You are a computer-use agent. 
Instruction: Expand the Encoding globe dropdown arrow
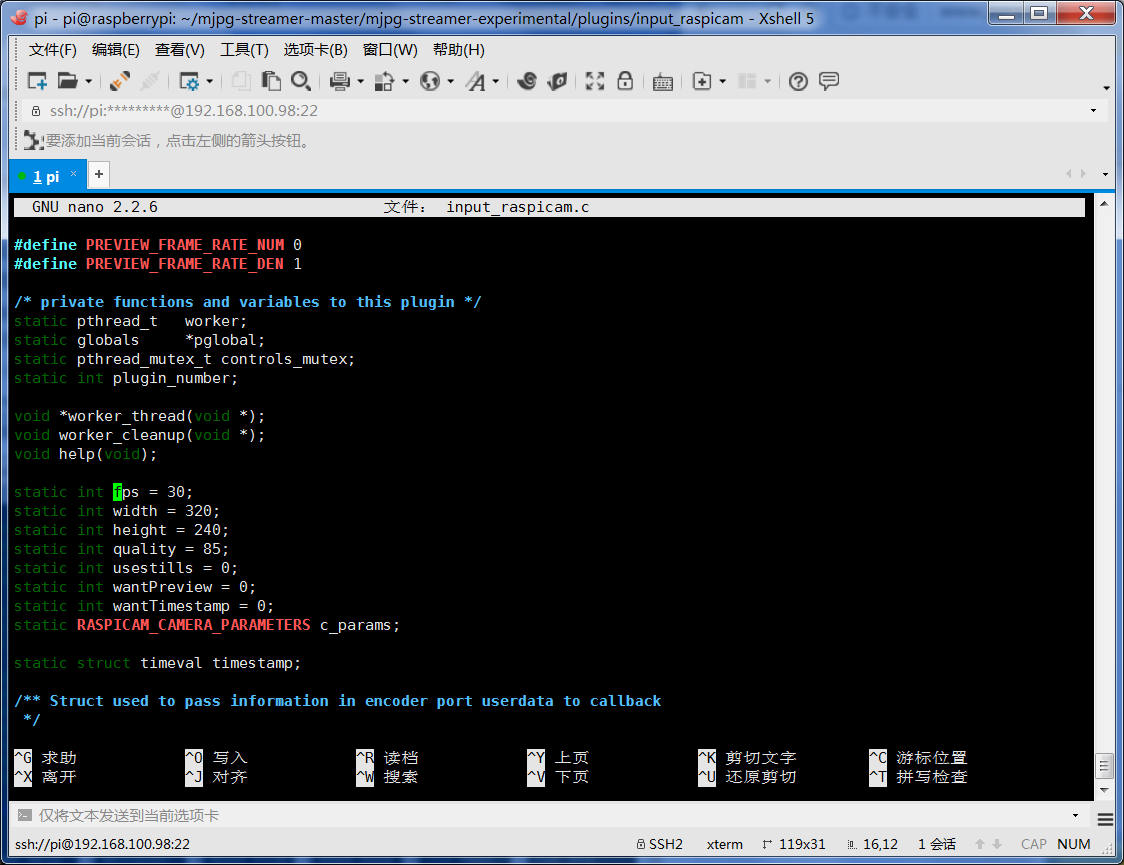(450, 82)
